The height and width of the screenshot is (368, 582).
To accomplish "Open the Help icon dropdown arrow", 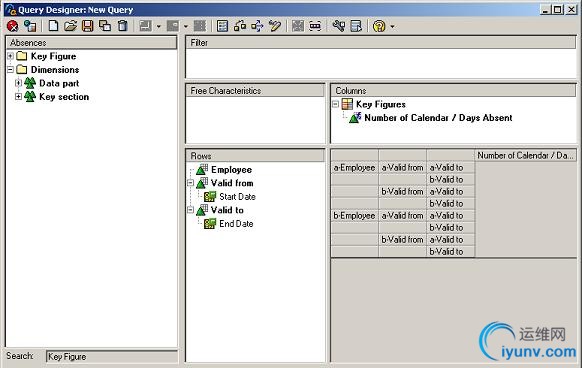I will click(392, 27).
